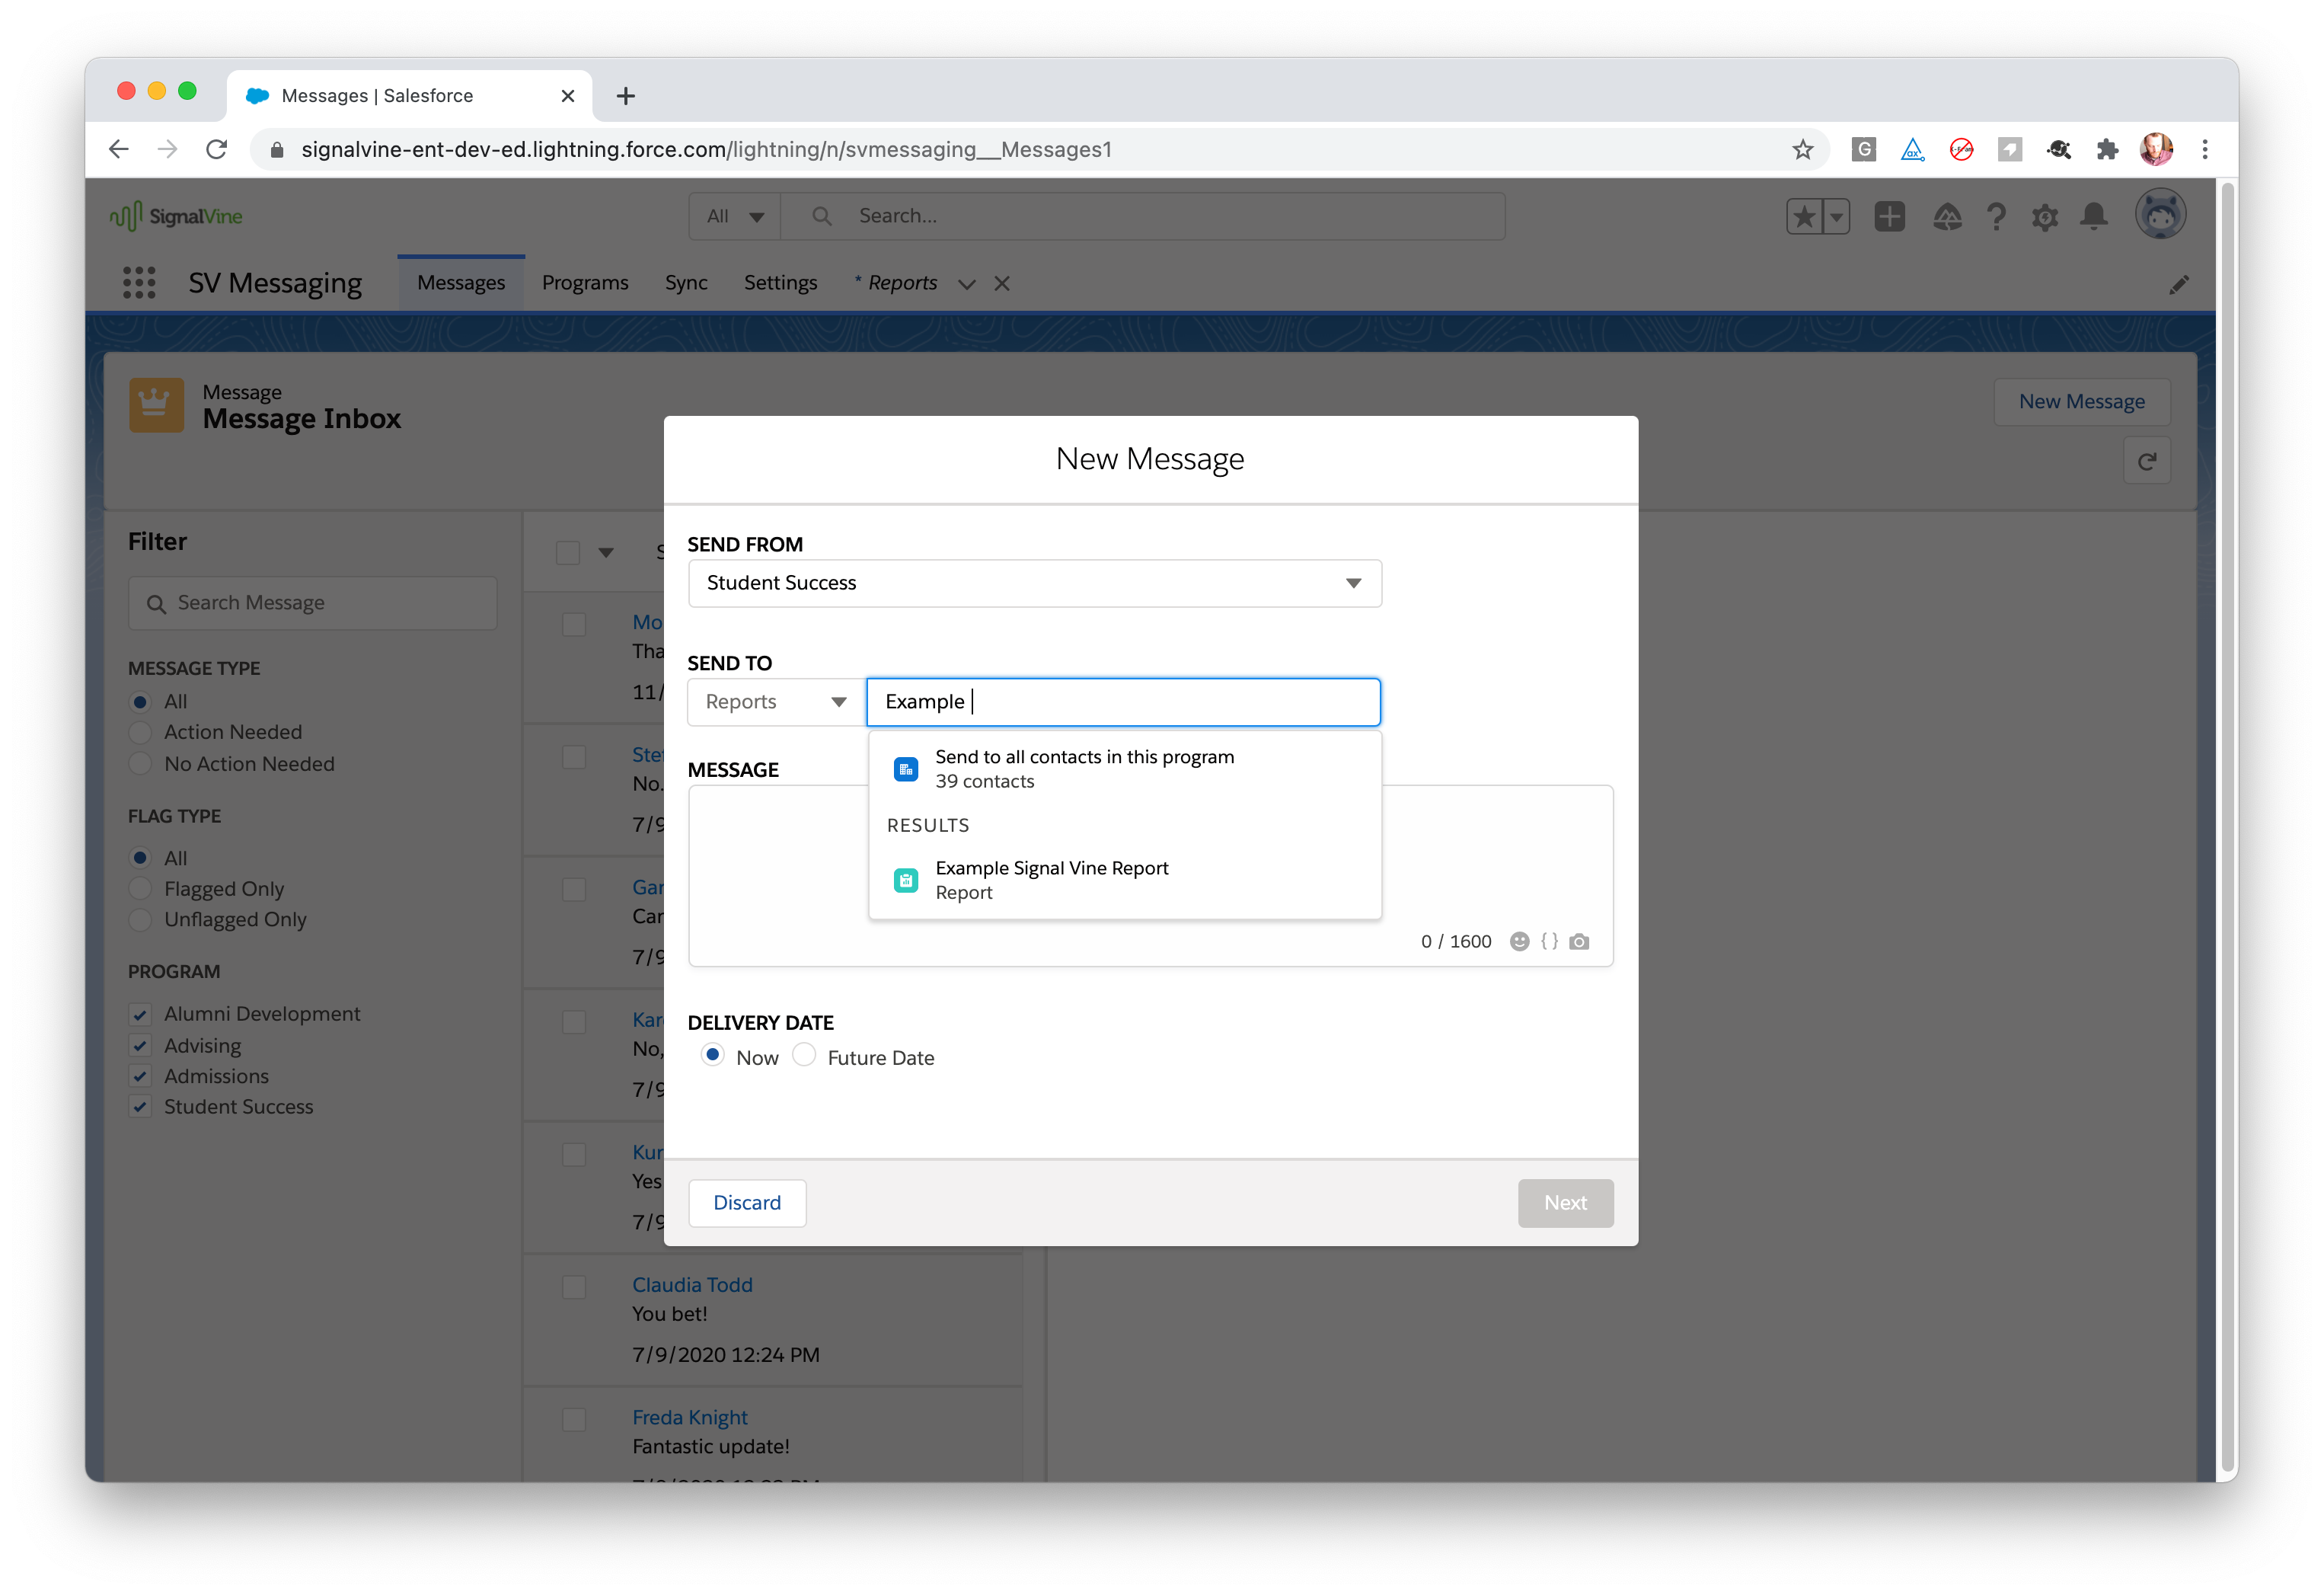
Task: Discard the new message
Action: point(747,1203)
